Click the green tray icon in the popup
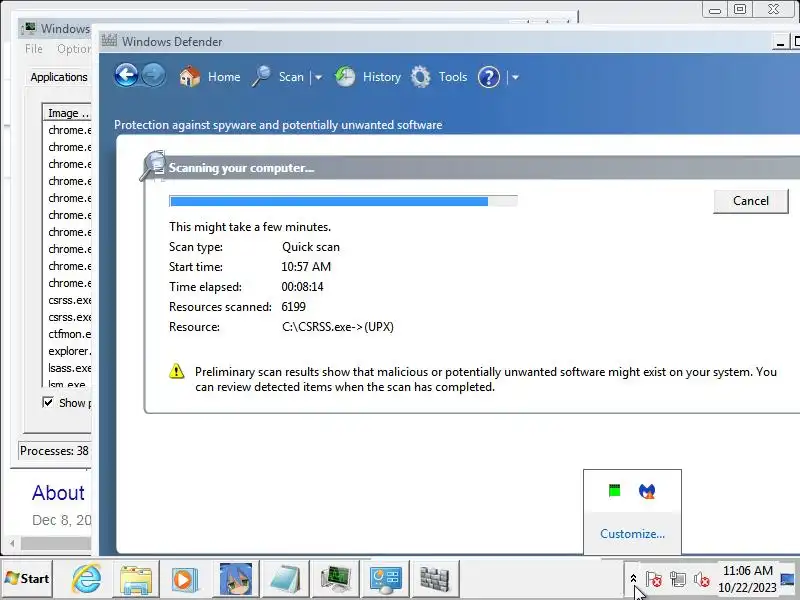This screenshot has width=800, height=600. [x=615, y=491]
